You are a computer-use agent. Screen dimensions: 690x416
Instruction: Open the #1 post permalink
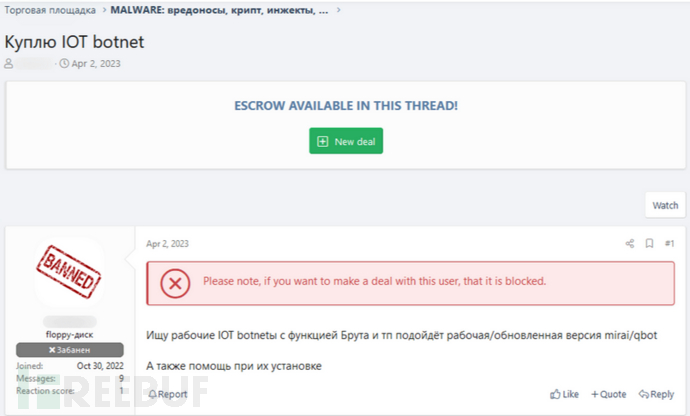coord(669,243)
